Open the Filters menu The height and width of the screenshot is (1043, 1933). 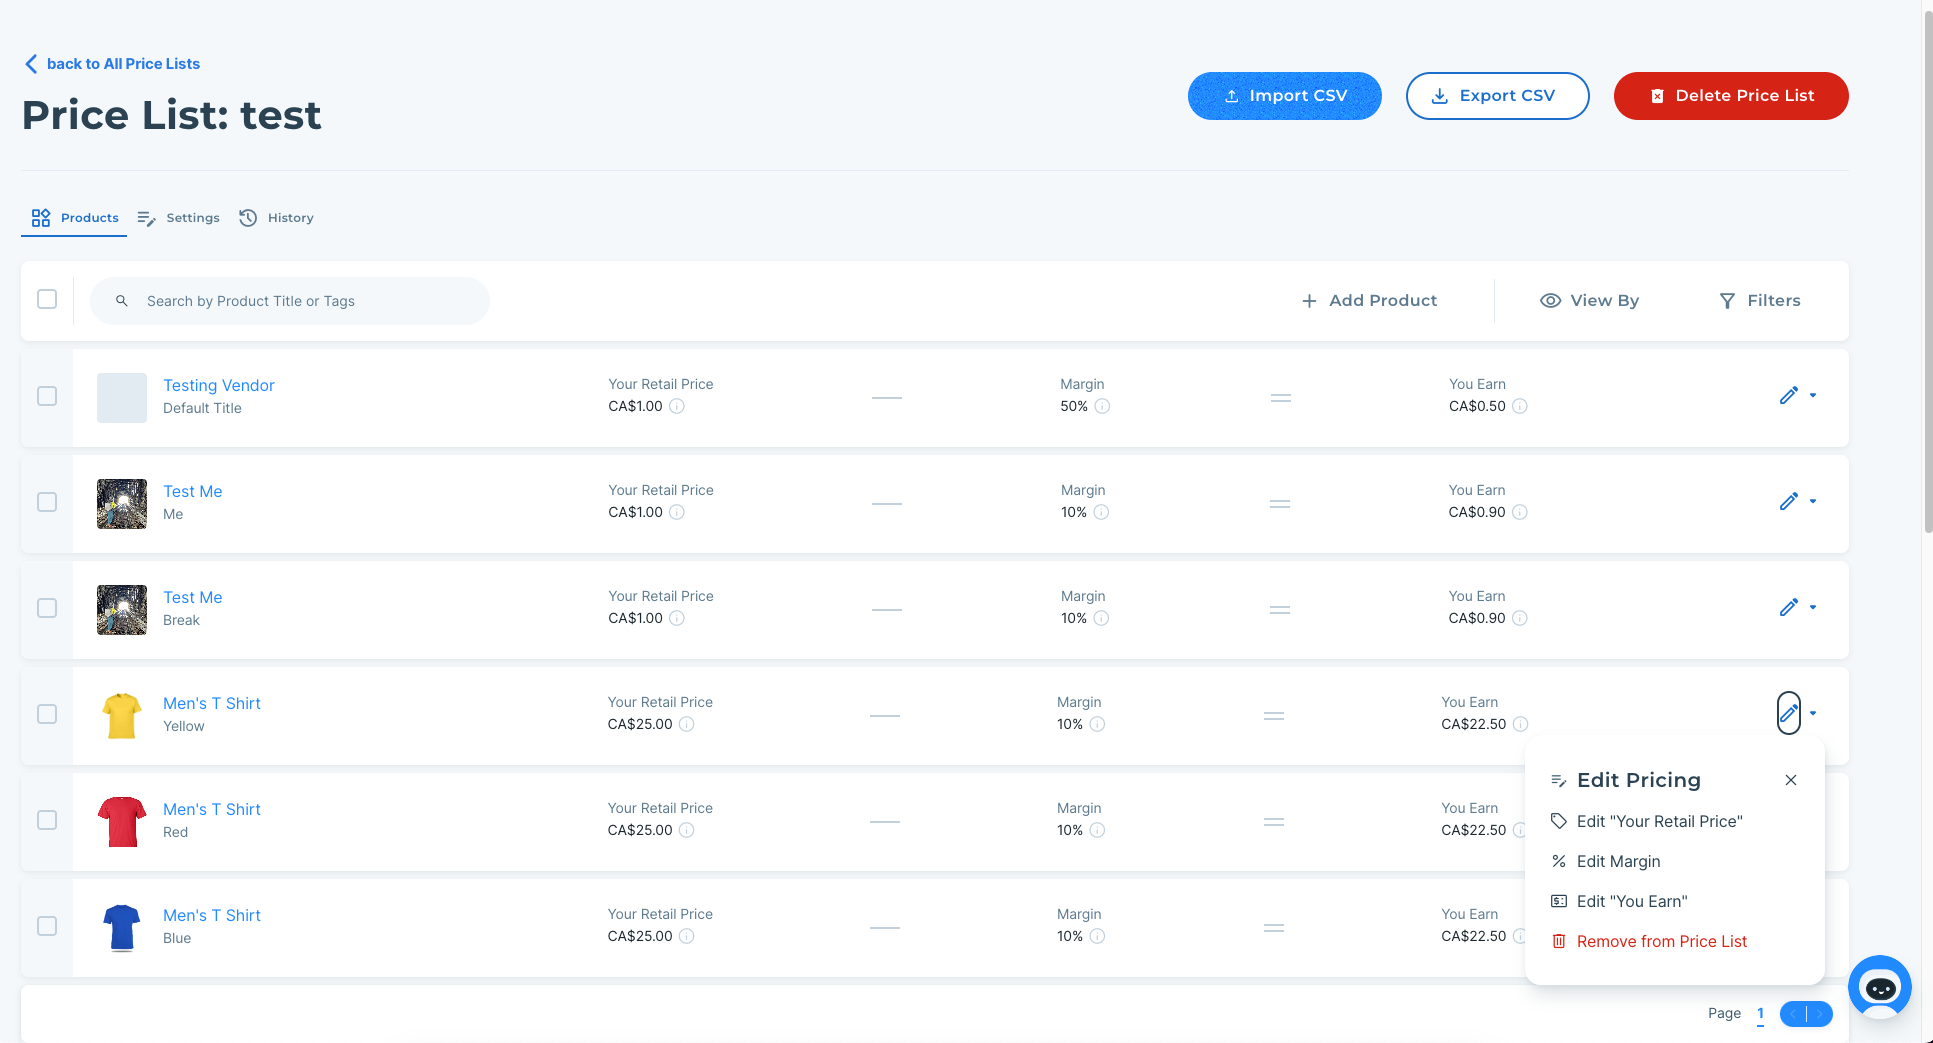click(x=1759, y=301)
